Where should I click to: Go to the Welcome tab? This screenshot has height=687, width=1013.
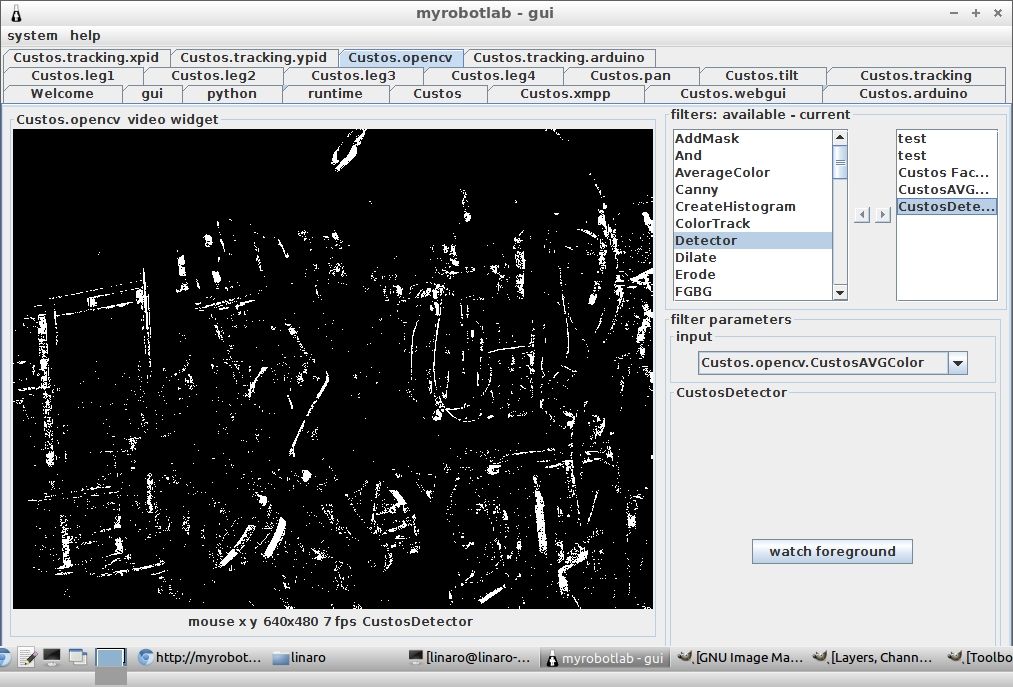tap(62, 94)
